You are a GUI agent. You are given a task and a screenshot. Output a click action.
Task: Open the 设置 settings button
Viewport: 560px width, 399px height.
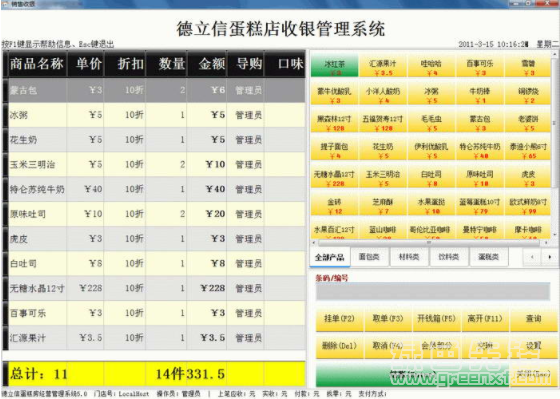coord(534,346)
